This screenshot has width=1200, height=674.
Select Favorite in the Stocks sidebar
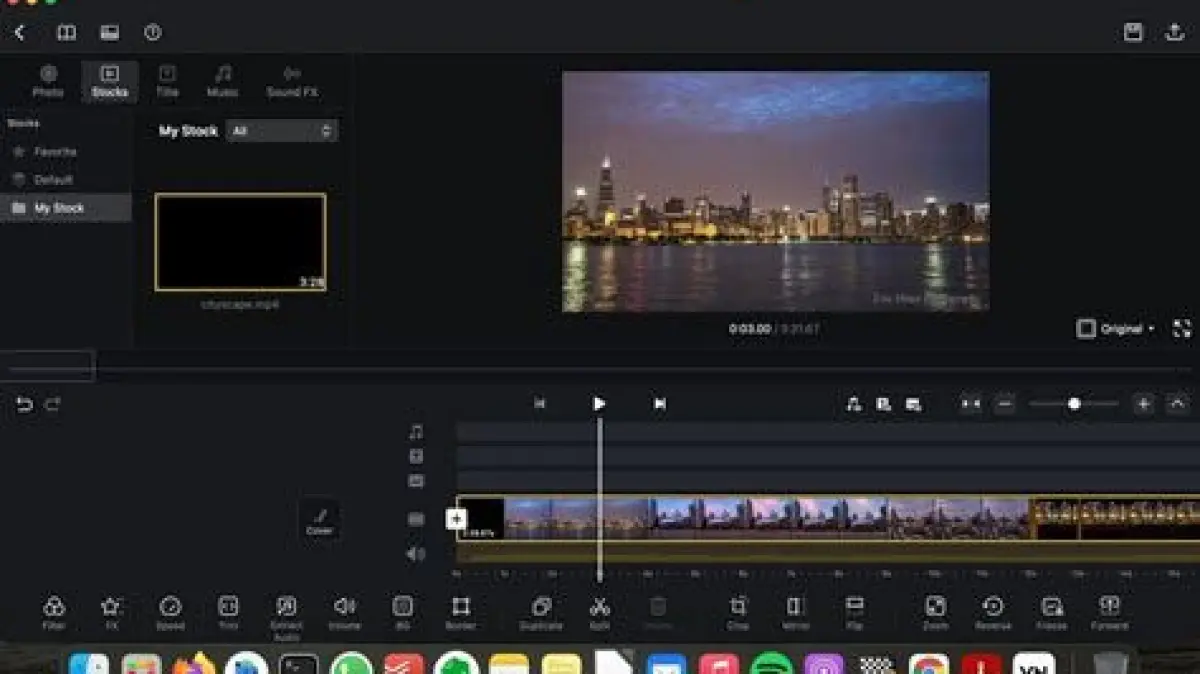[x=55, y=152]
